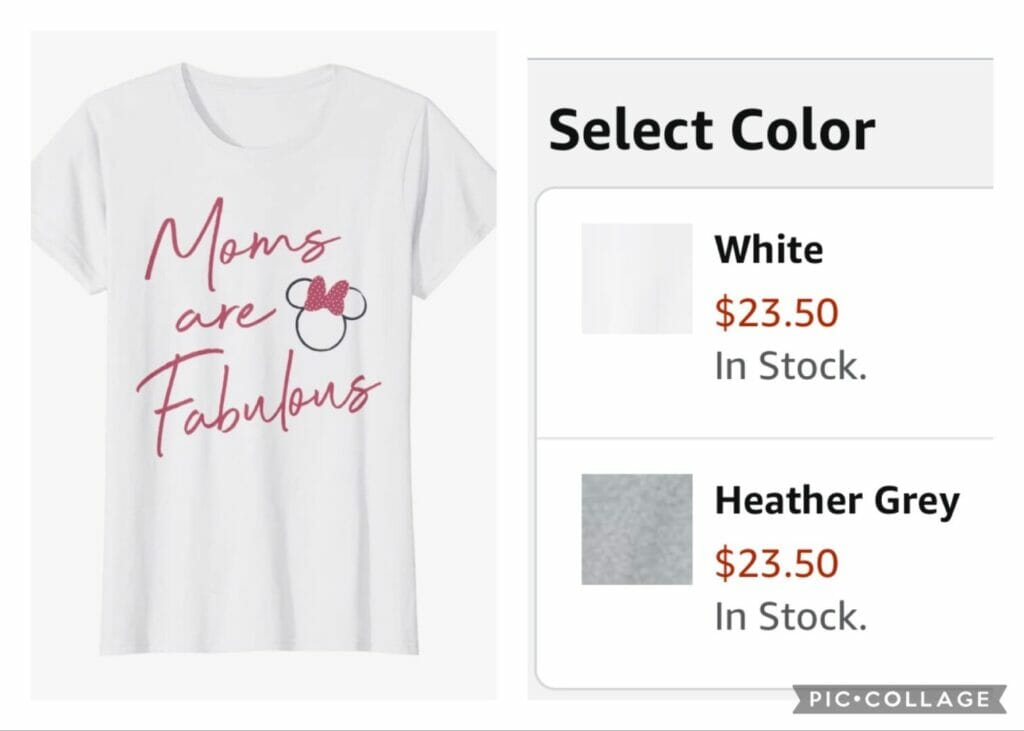Open the white t-shirt product image

[x=263, y=365]
